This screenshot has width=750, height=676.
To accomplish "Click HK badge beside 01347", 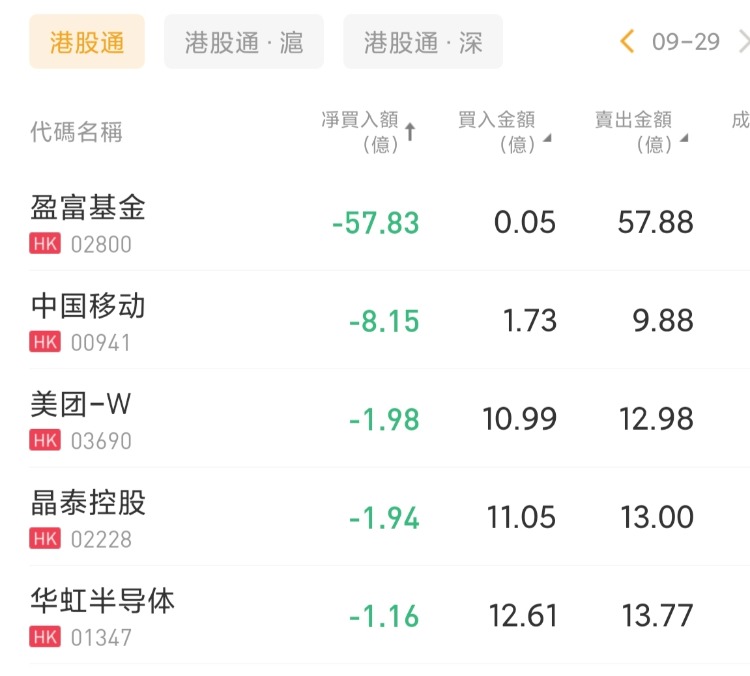I will point(45,637).
